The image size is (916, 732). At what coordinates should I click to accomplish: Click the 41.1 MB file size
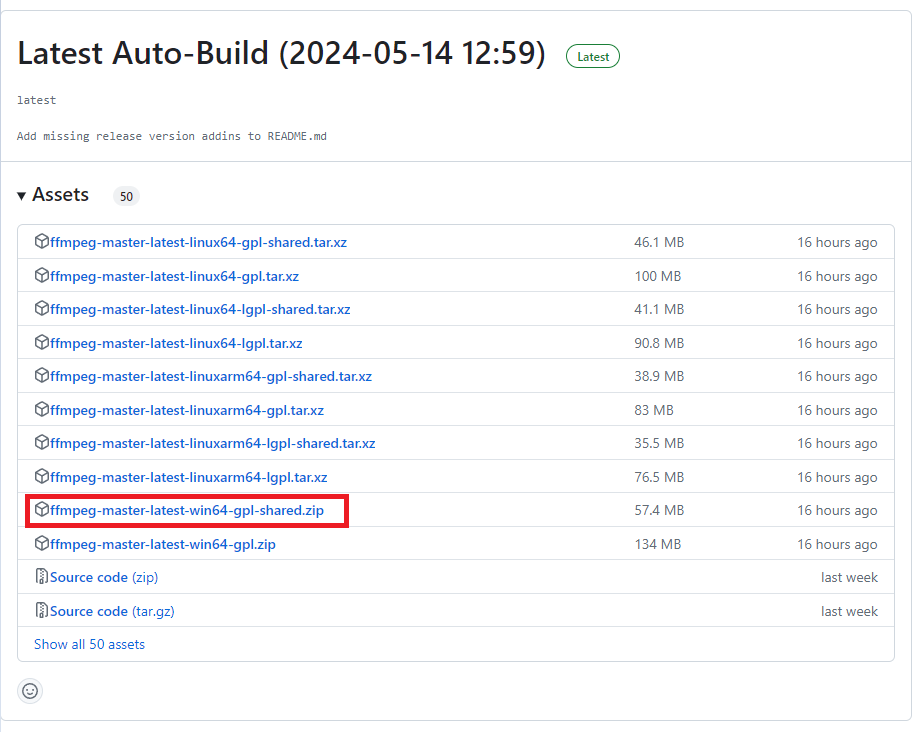(659, 310)
